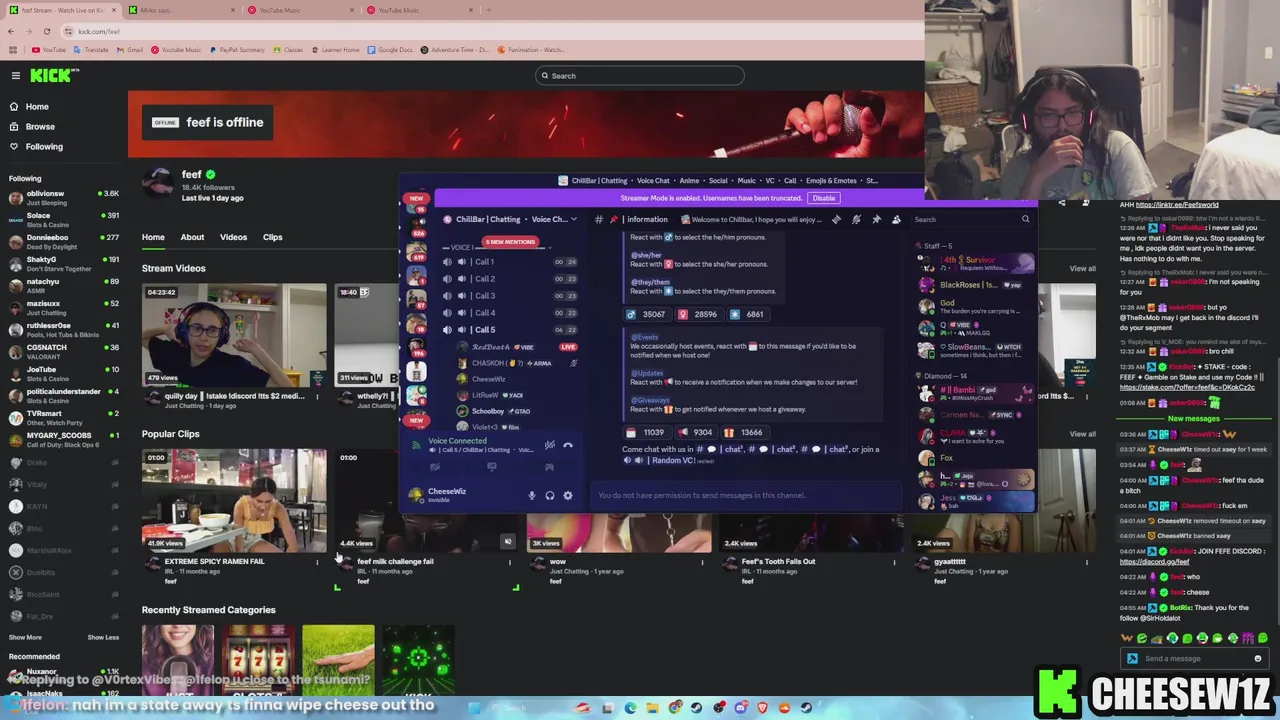Disconnect from Discord voice call

click(567, 445)
